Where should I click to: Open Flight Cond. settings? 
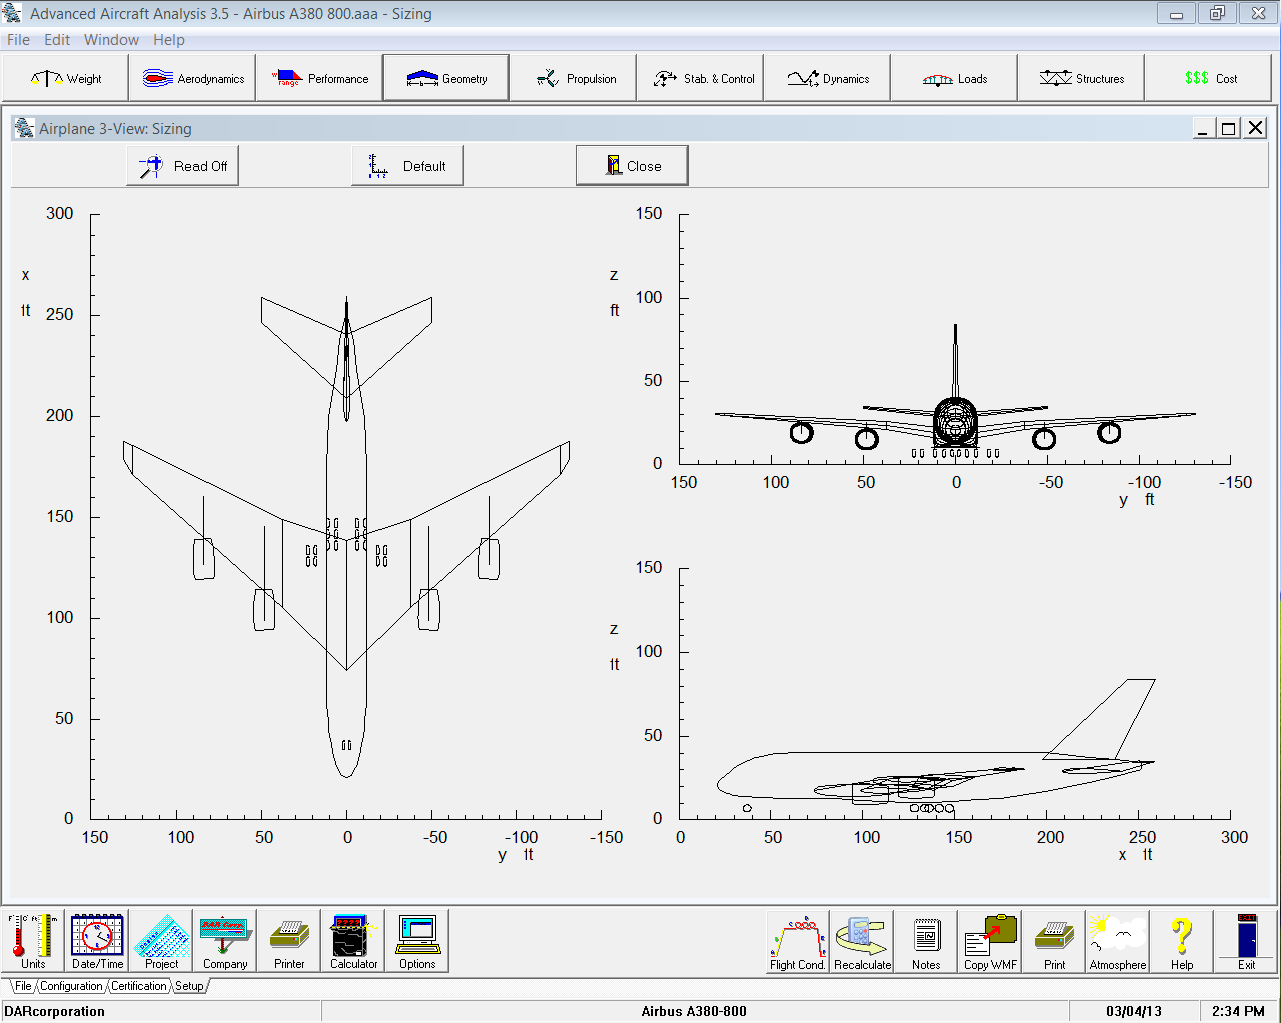797,941
